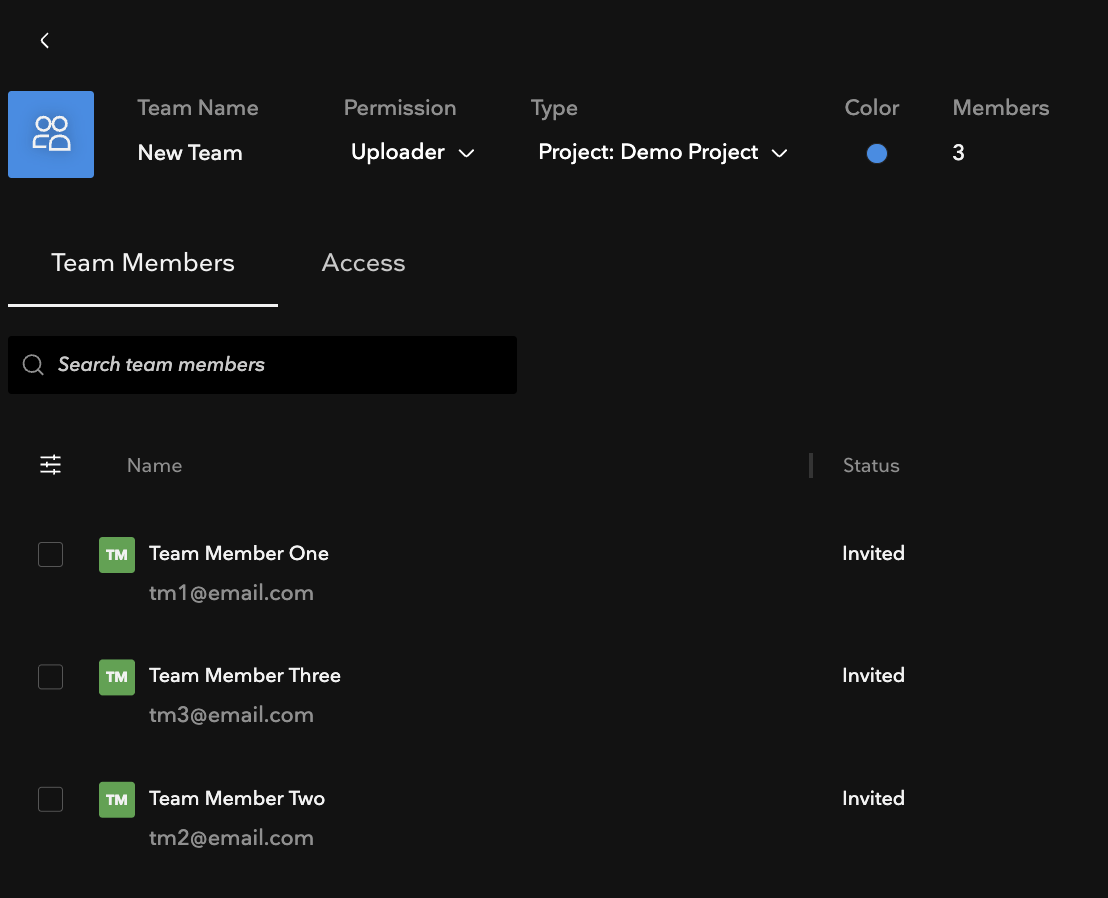Click the column divider next to Status
The height and width of the screenshot is (898, 1108).
pos(811,466)
